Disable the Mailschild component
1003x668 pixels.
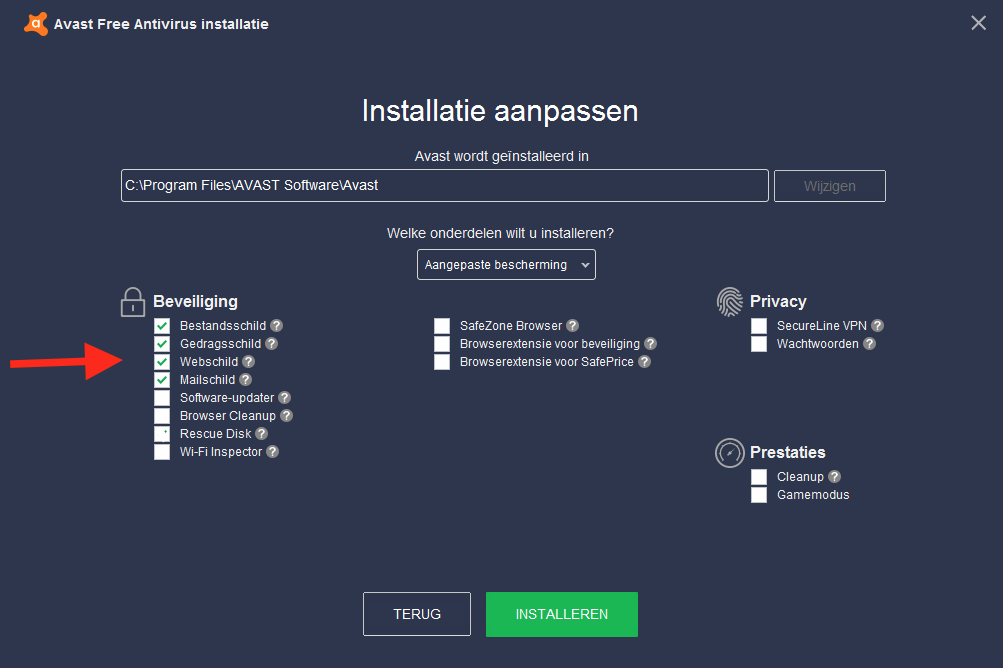(162, 380)
